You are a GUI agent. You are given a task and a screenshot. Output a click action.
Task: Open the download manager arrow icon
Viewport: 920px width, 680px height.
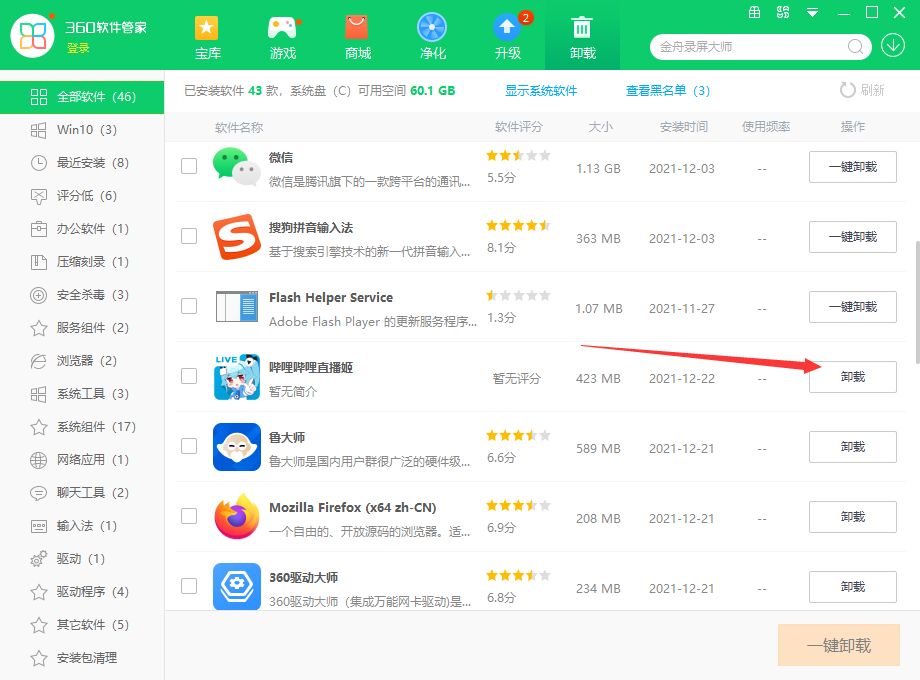click(x=892, y=45)
